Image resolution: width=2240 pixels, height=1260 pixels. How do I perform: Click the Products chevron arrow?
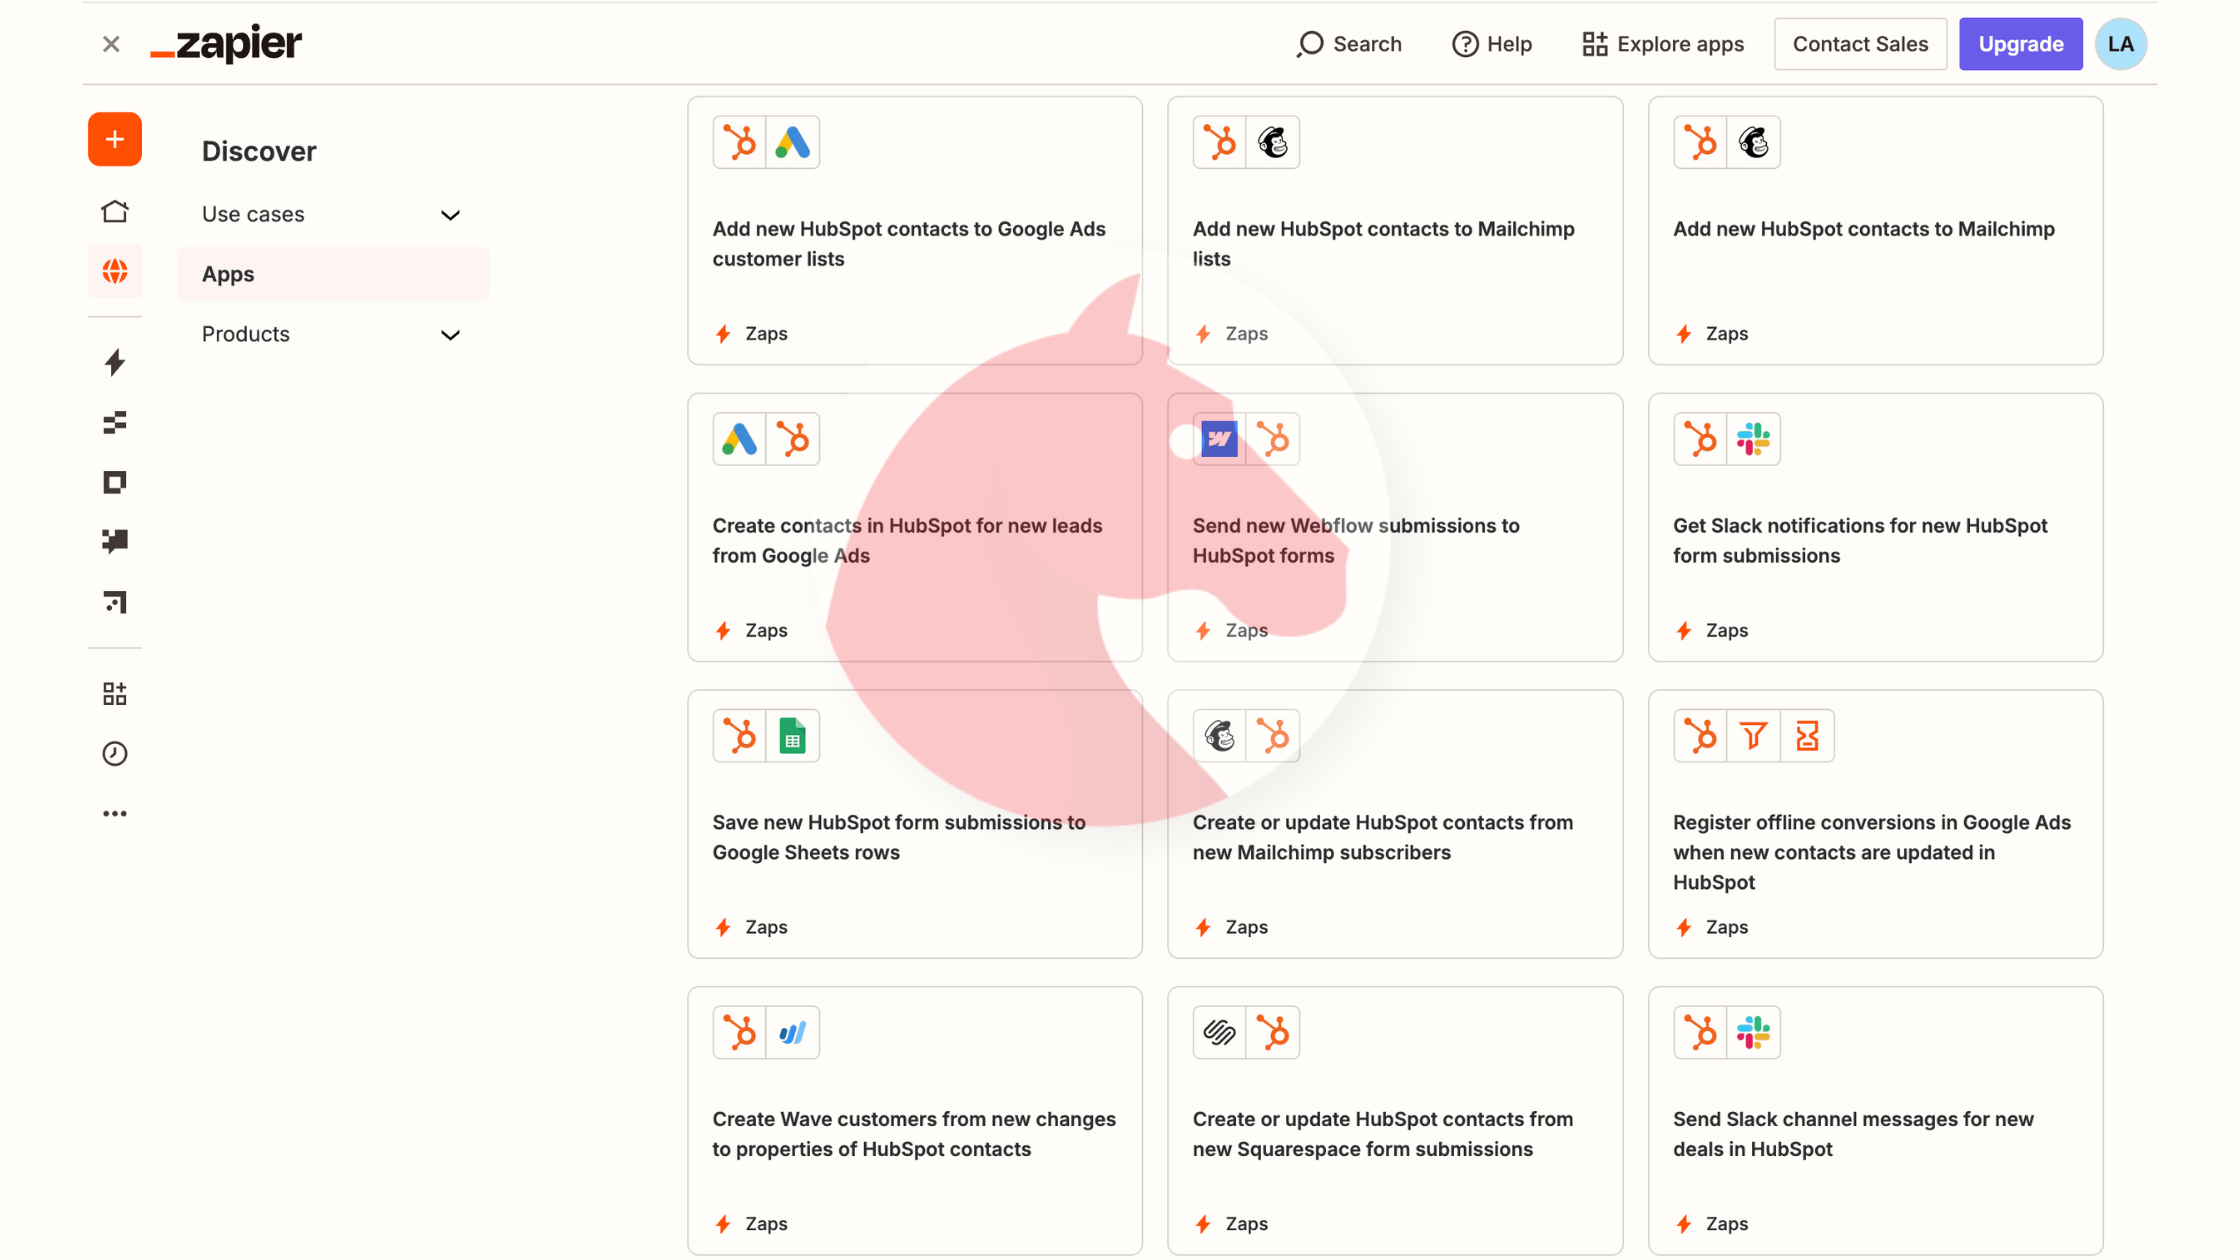pos(451,335)
